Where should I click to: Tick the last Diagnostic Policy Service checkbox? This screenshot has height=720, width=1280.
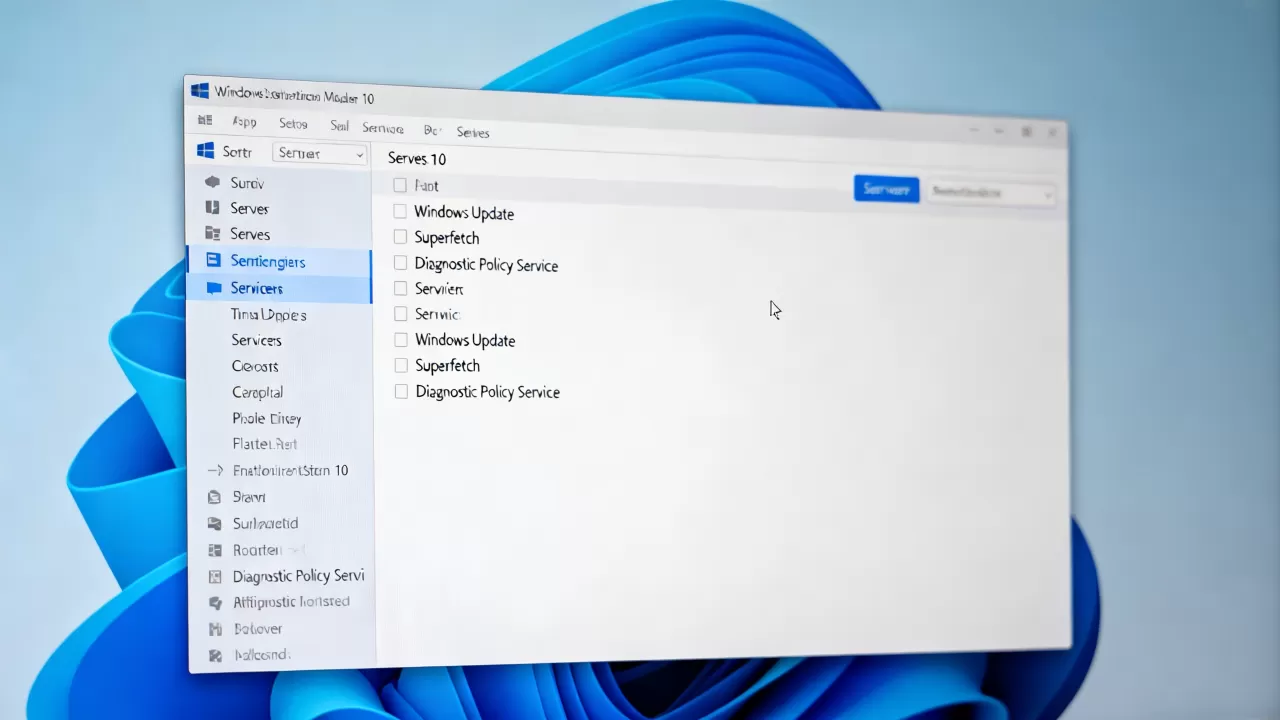click(x=401, y=392)
